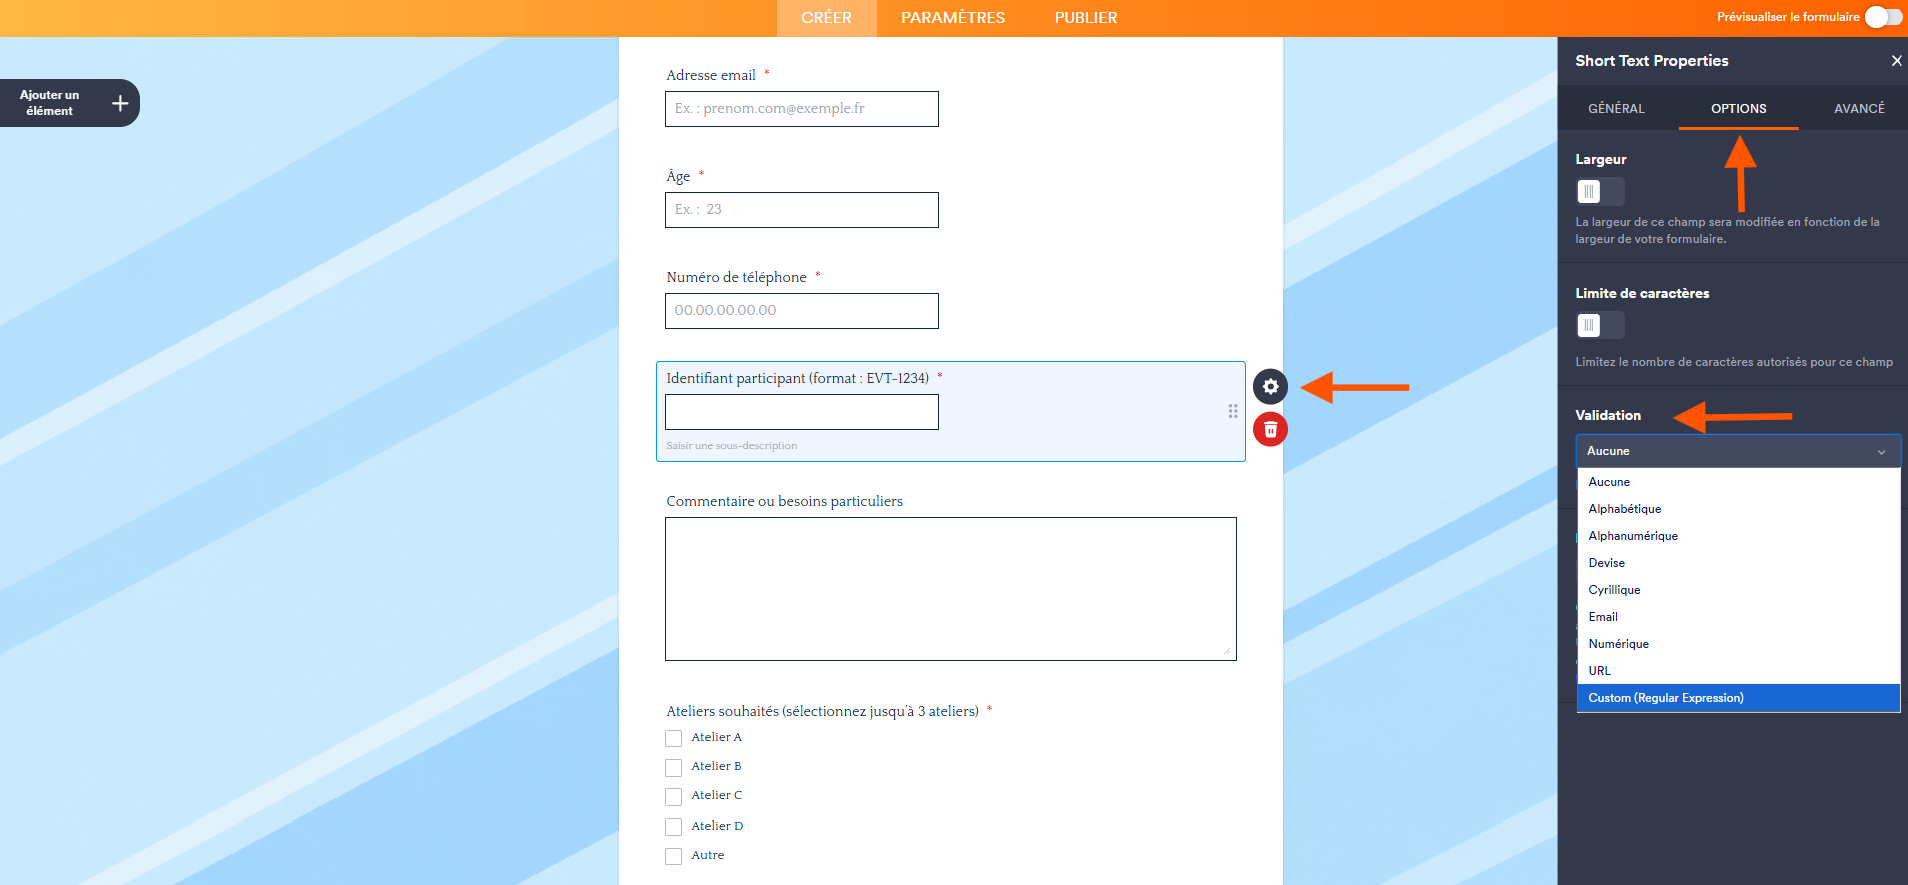Image resolution: width=1908 pixels, height=885 pixels.
Task: Toggle the Limite de caractères switch
Action: (x=1600, y=325)
